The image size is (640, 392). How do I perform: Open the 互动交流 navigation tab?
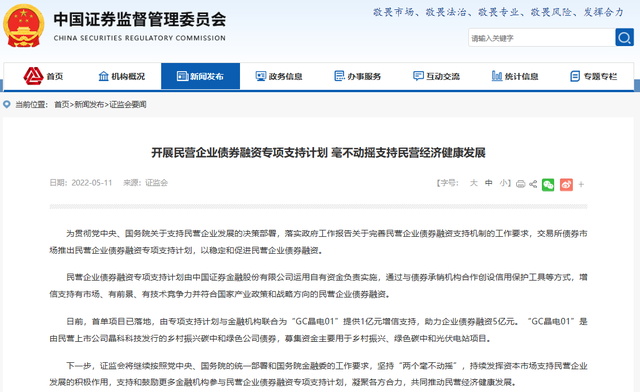point(436,76)
